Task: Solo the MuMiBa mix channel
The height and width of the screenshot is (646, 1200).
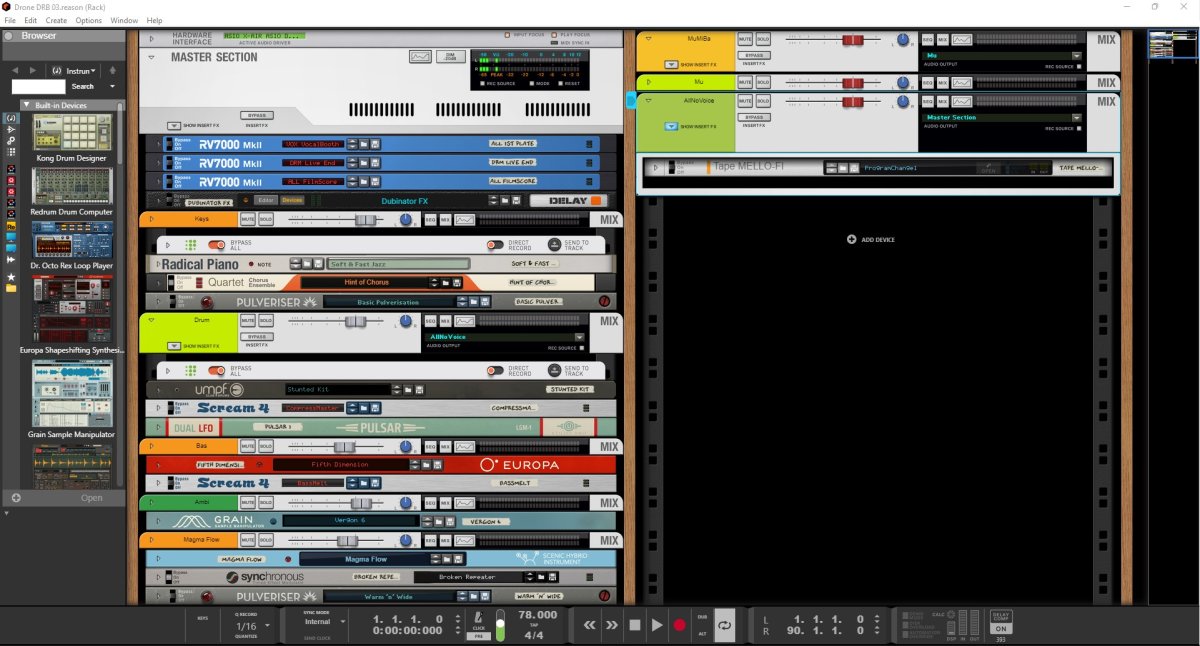Action: [x=763, y=39]
